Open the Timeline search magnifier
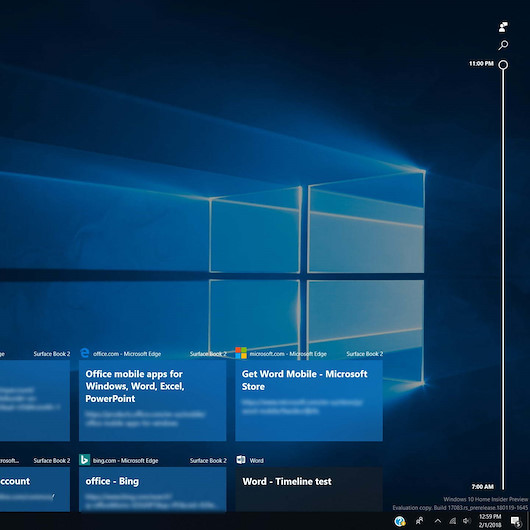The image size is (530, 530). coord(503,45)
